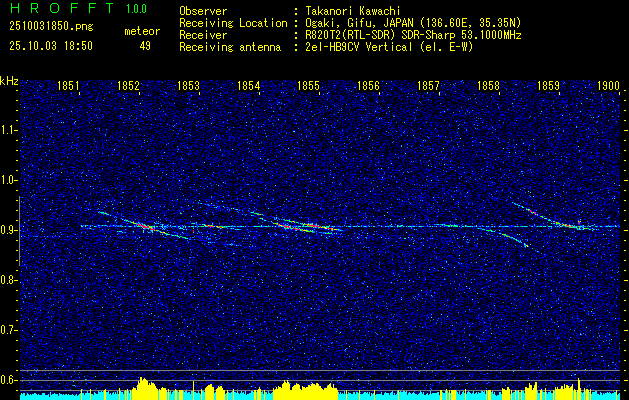This screenshot has height=400, width=629.
Task: Click the meteor label
Action: [x=142, y=31]
